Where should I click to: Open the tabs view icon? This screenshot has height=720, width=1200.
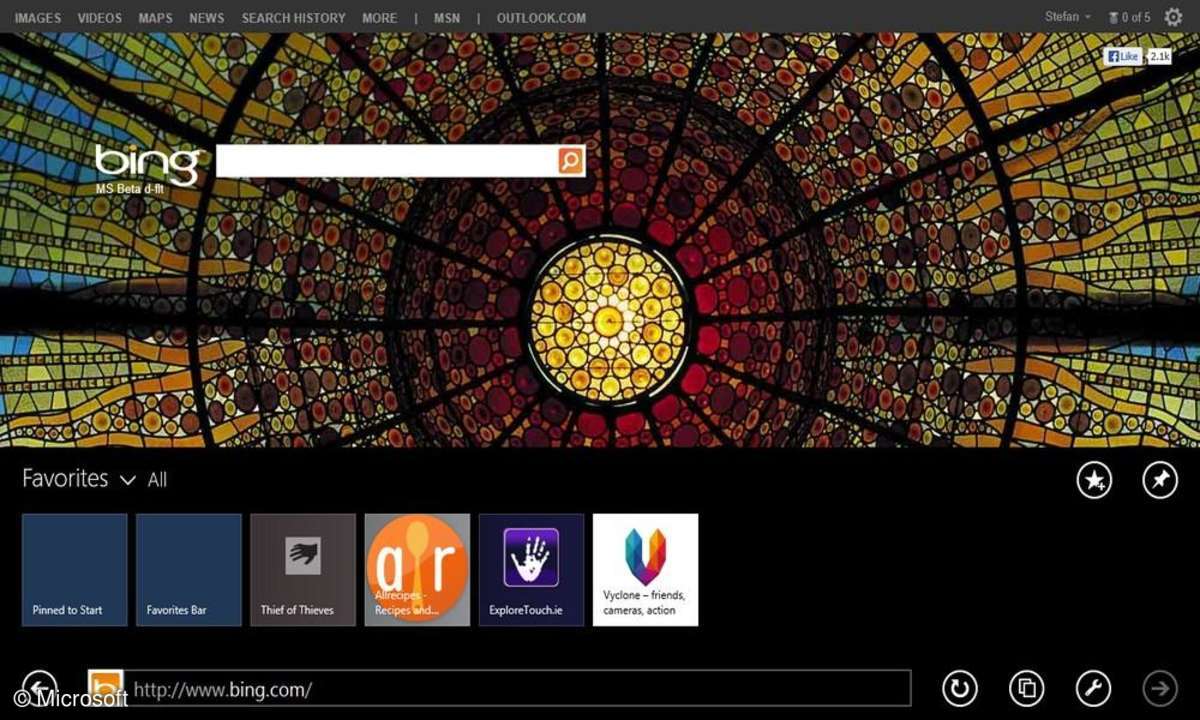click(x=1026, y=688)
